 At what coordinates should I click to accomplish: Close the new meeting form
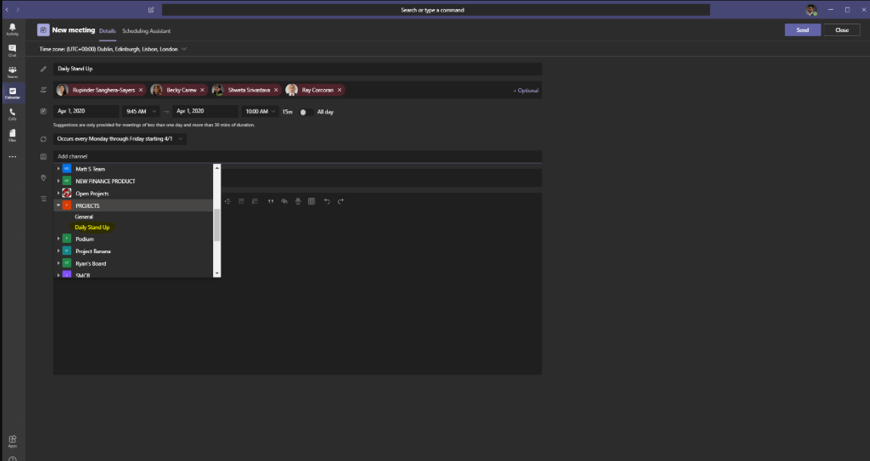click(x=842, y=30)
